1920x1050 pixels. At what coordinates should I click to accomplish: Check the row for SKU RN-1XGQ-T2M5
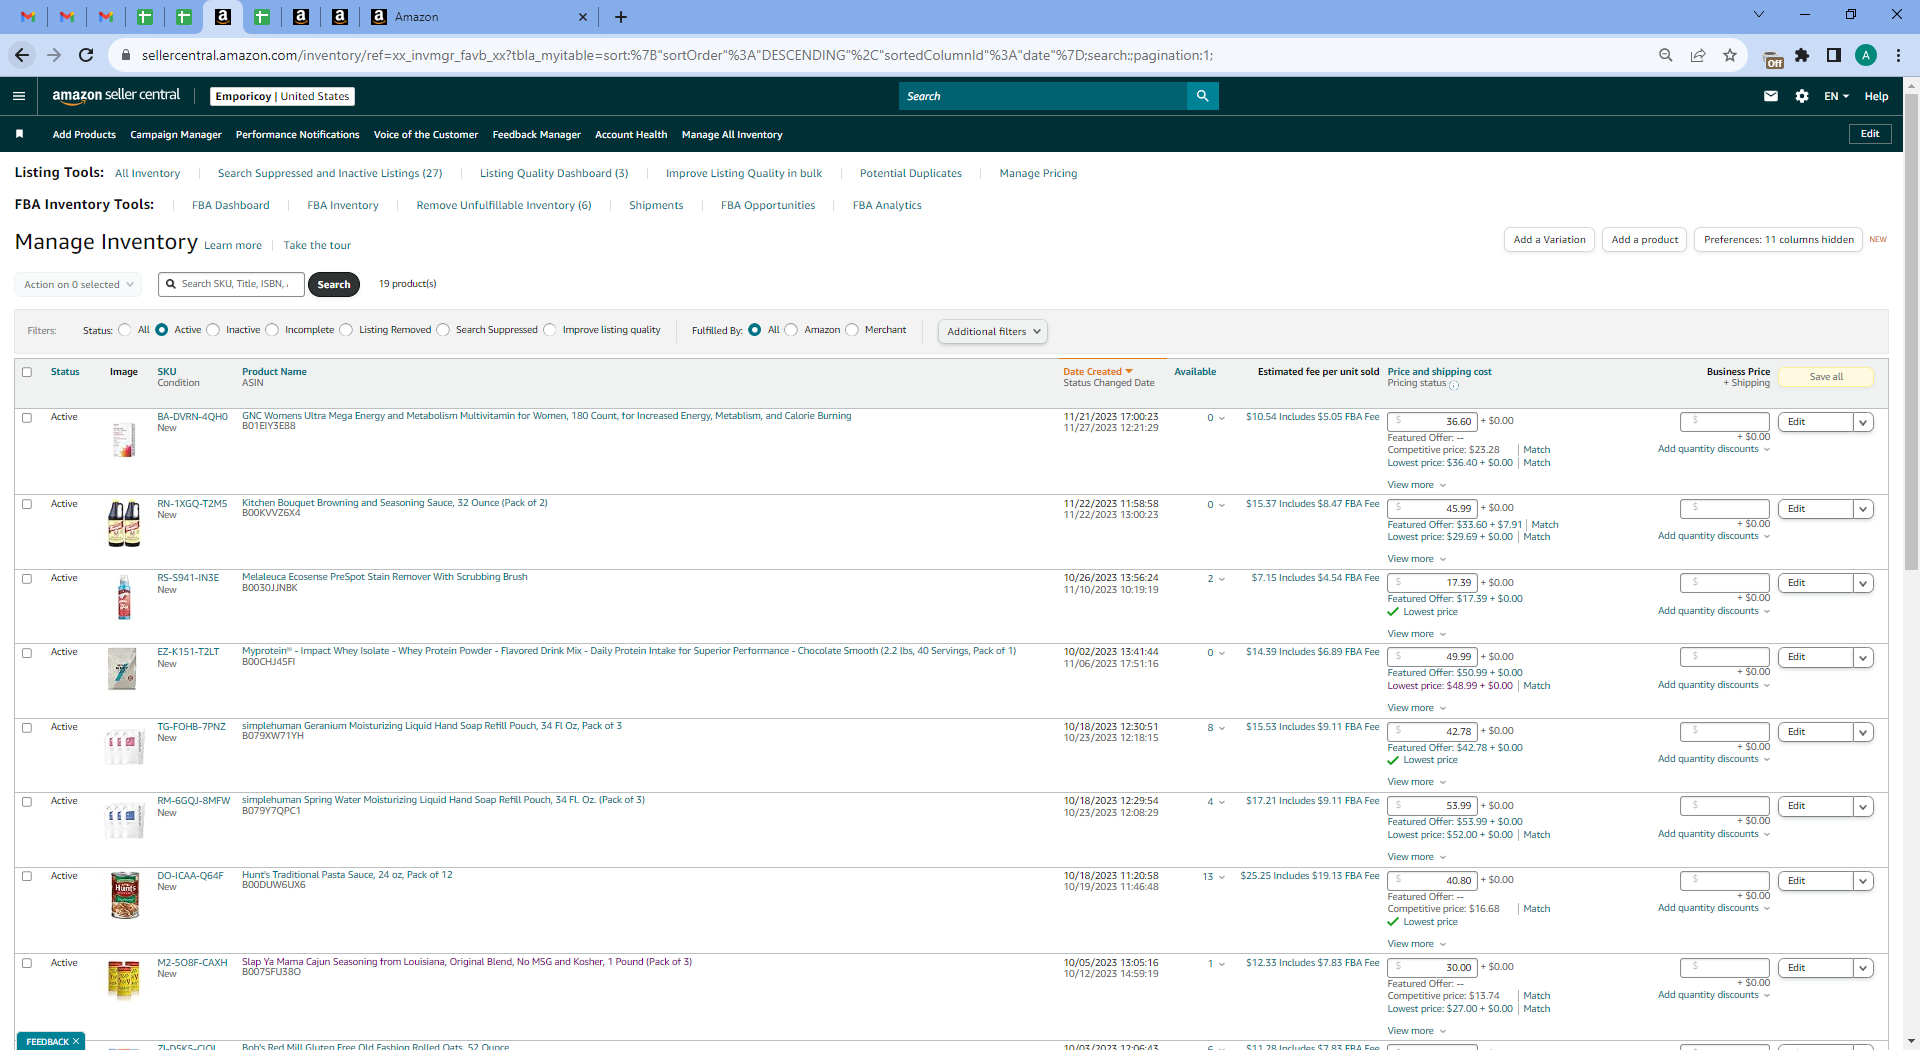27,504
